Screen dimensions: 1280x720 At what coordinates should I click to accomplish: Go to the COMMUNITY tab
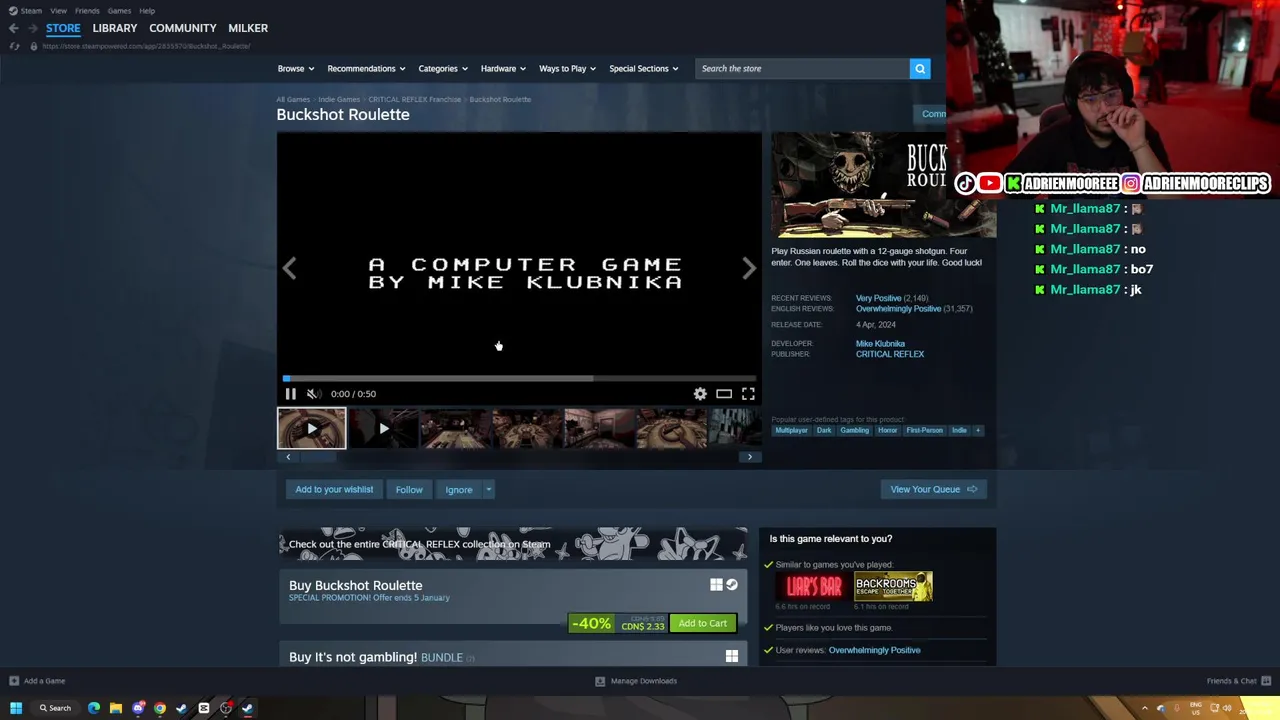pyautogui.click(x=183, y=28)
